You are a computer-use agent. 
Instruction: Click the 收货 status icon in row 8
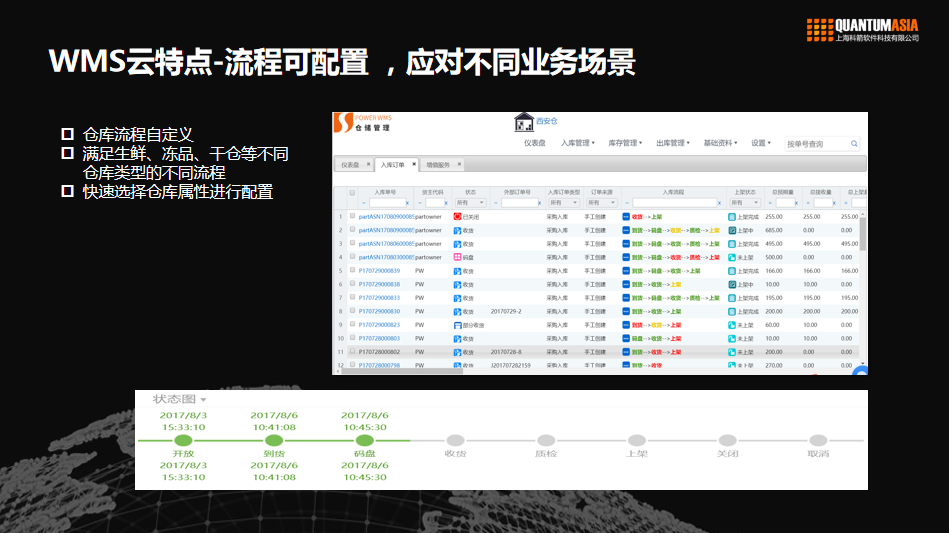(x=458, y=312)
